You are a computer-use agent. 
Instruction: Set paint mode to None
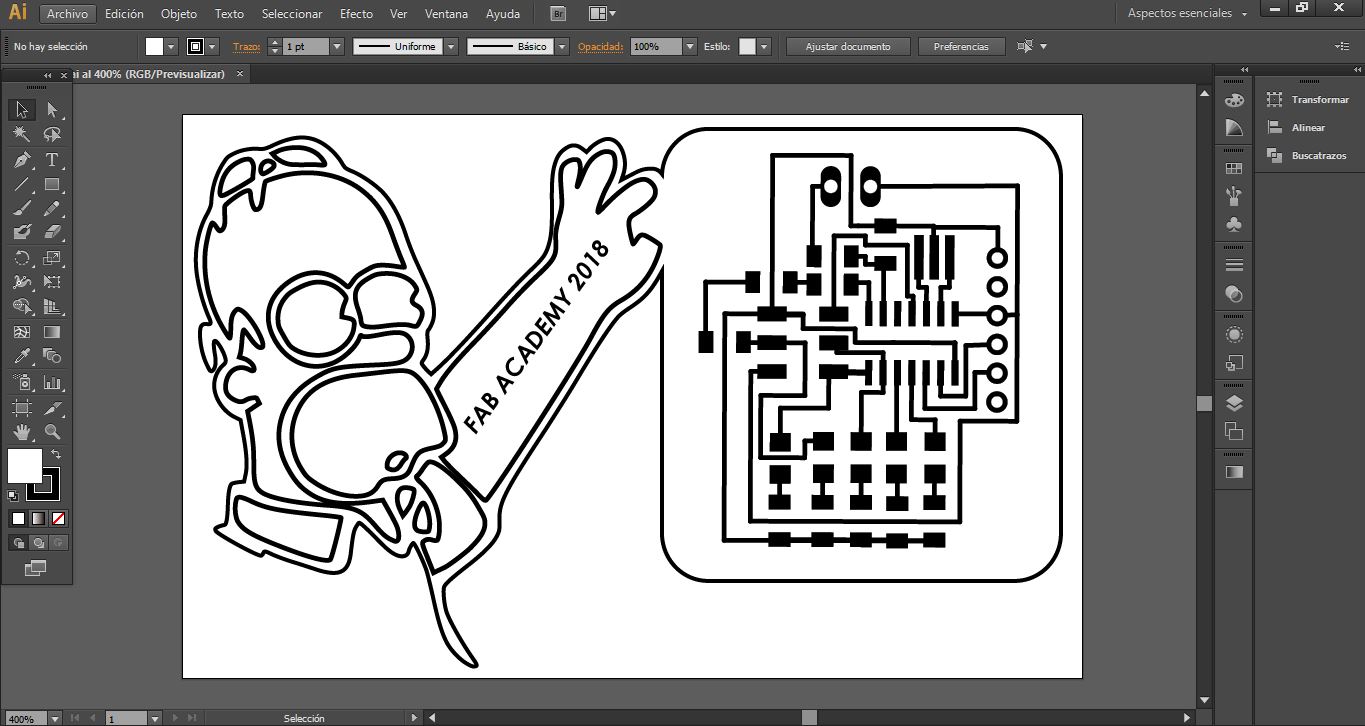click(x=58, y=518)
